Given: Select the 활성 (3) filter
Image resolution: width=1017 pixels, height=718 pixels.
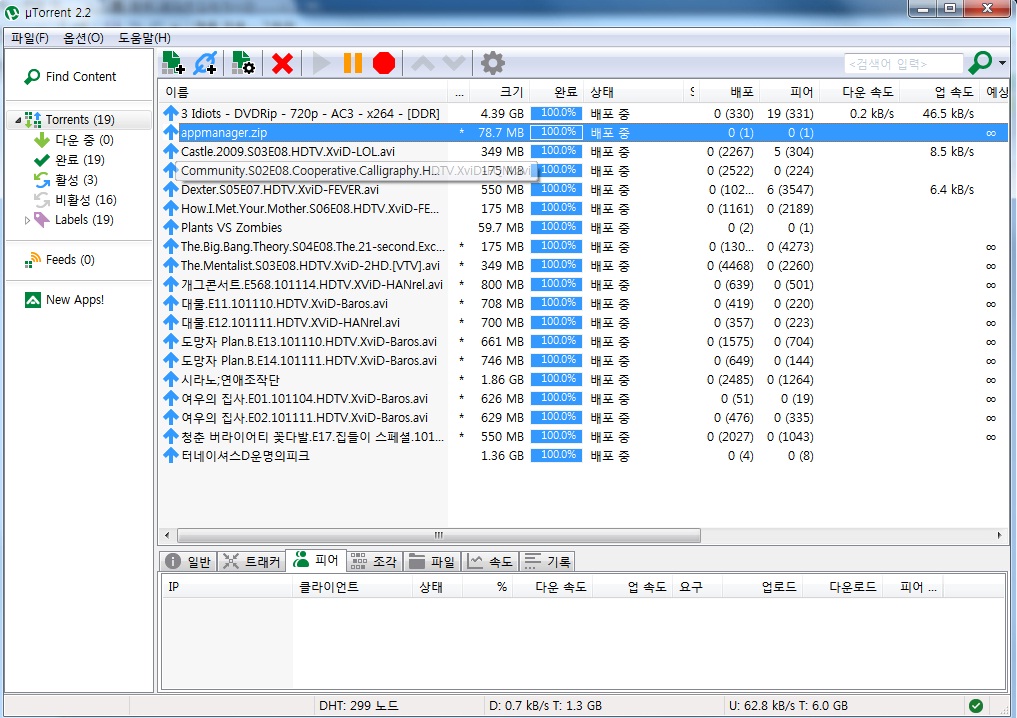Looking at the screenshot, I should 66,180.
